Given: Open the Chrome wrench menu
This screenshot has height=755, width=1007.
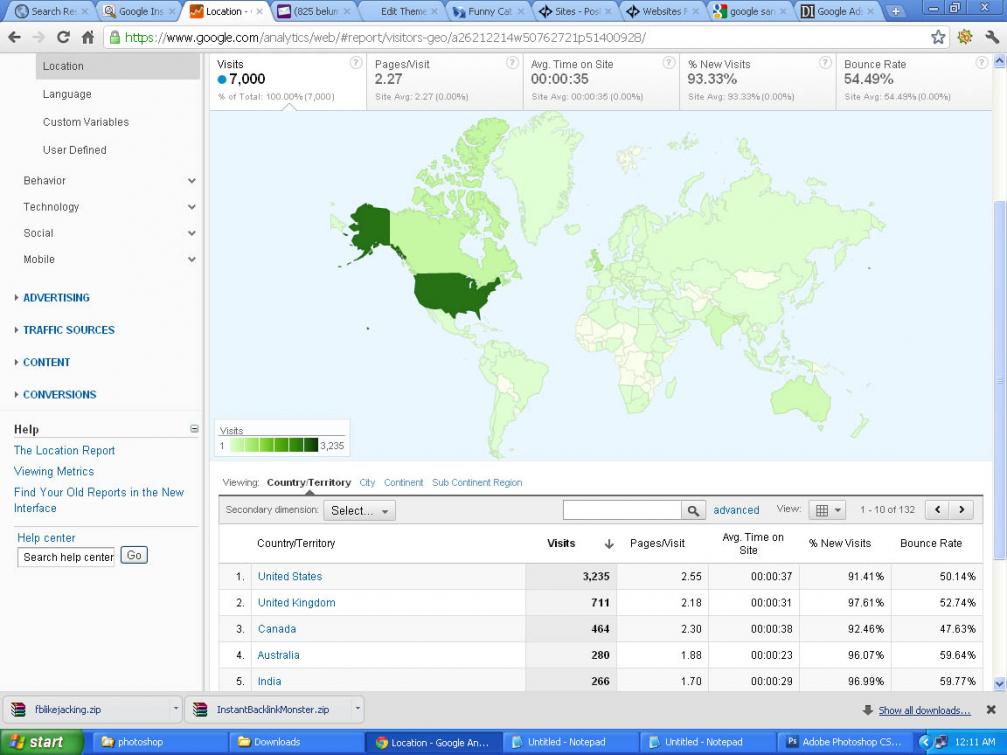Looking at the screenshot, I should click(x=992, y=37).
